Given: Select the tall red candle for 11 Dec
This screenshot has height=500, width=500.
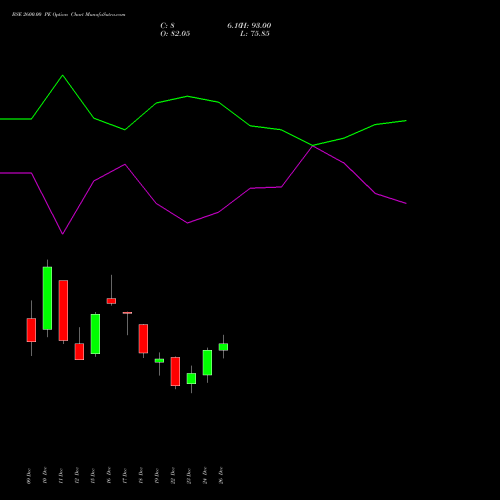Looking at the screenshot, I should [63, 310].
